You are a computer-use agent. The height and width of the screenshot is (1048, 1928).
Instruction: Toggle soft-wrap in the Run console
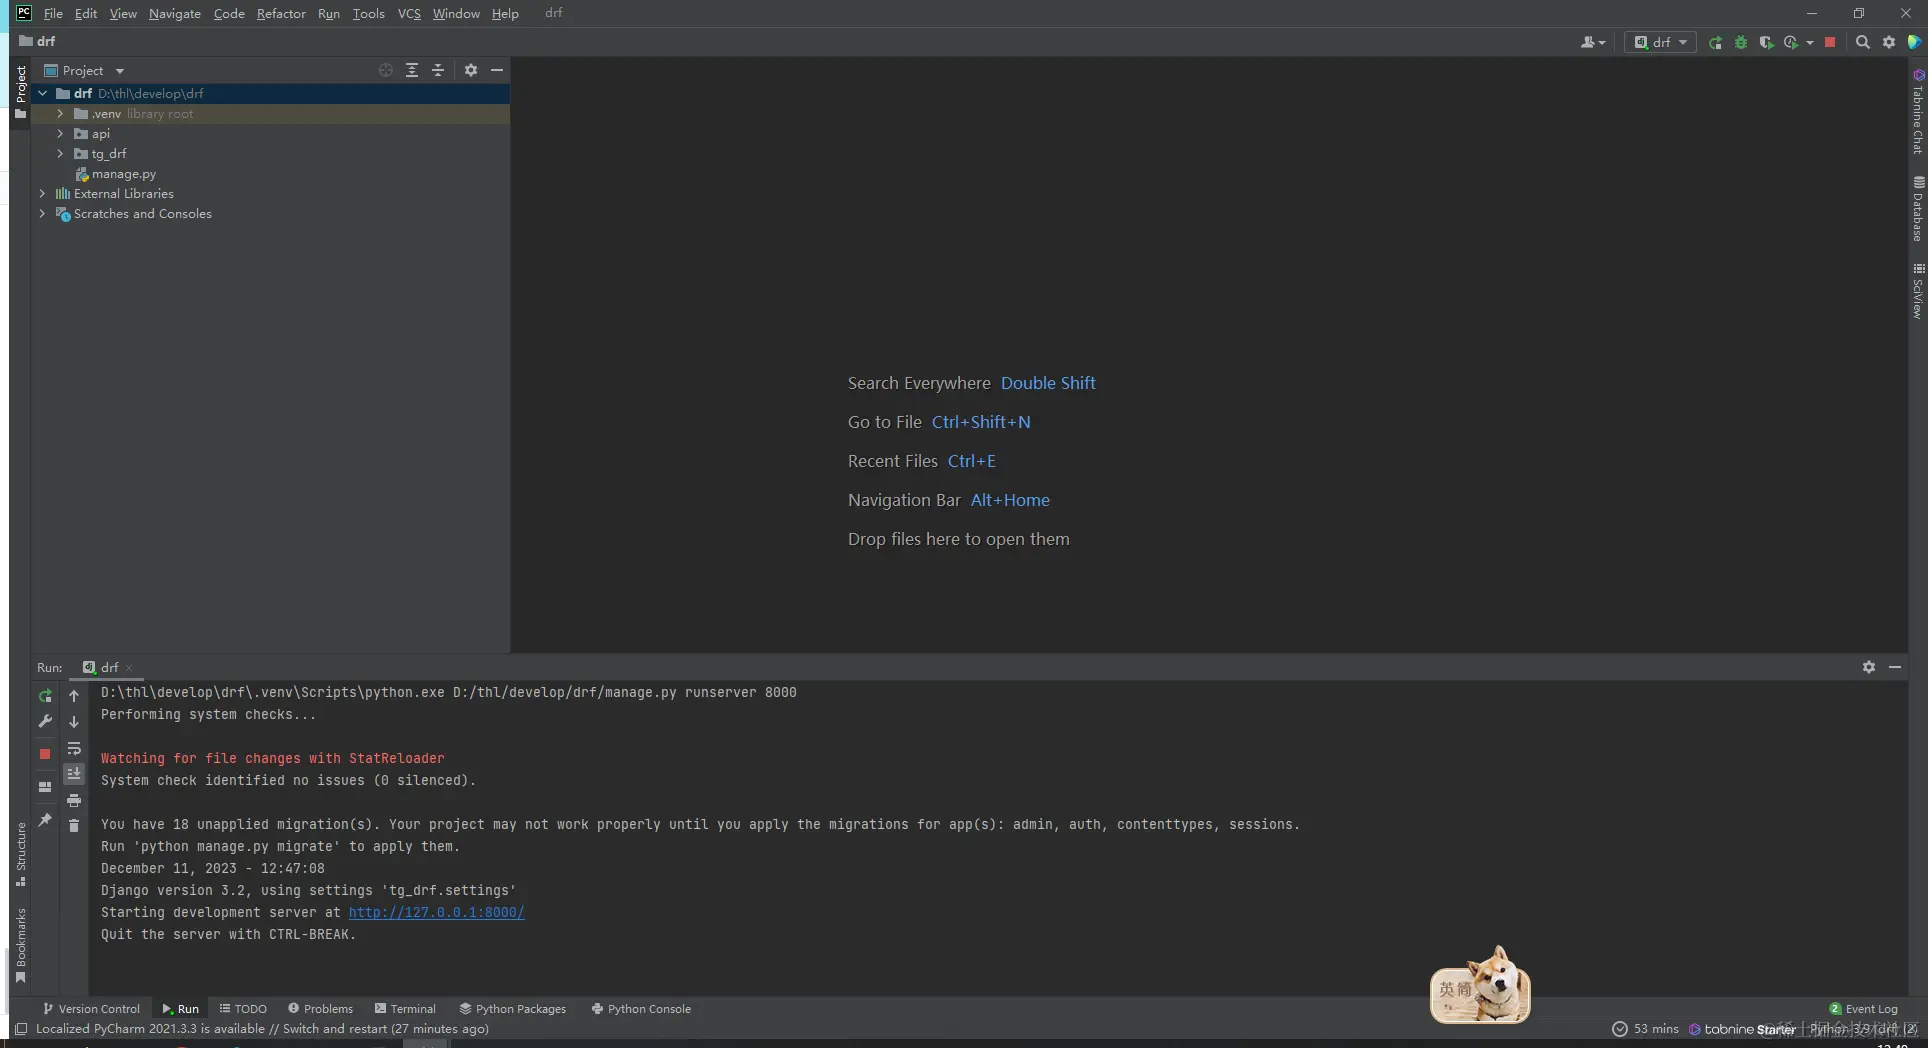74,748
